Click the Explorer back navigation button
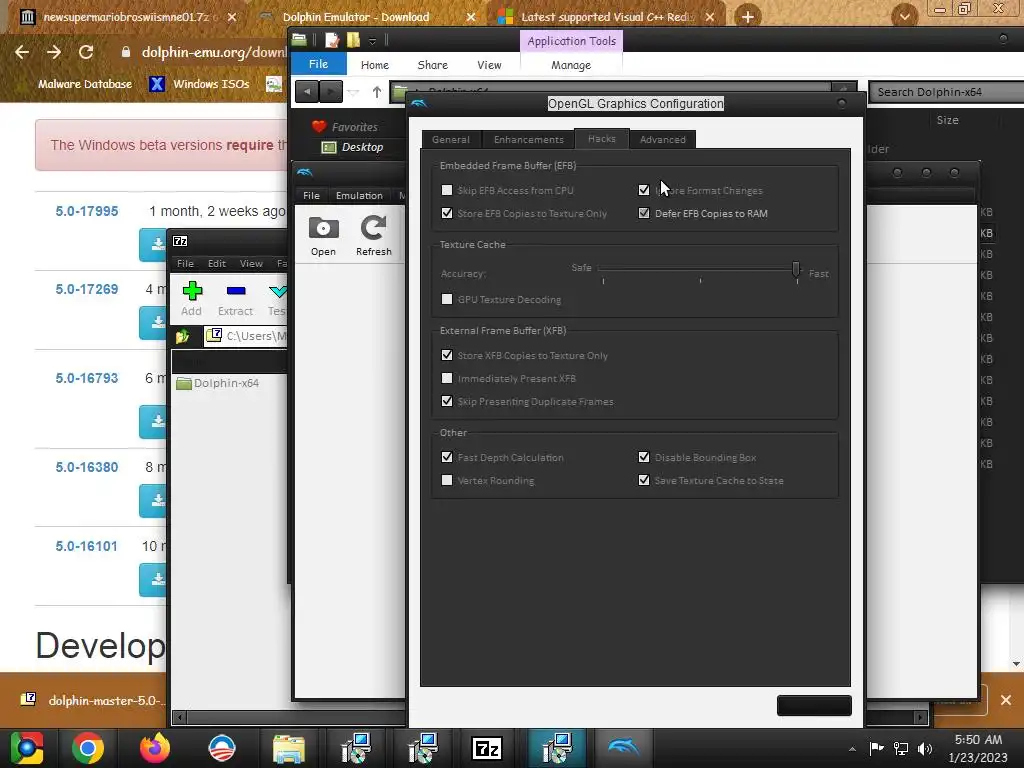Image resolution: width=1024 pixels, height=768 pixels. click(x=307, y=92)
